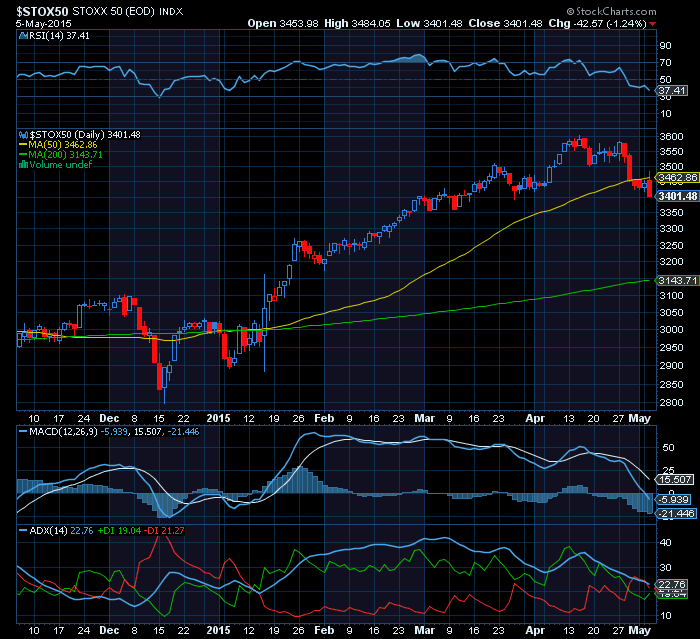The height and width of the screenshot is (639, 700).
Task: Click the Dec label on the date axis below the ADX panel
Action: click(109, 631)
